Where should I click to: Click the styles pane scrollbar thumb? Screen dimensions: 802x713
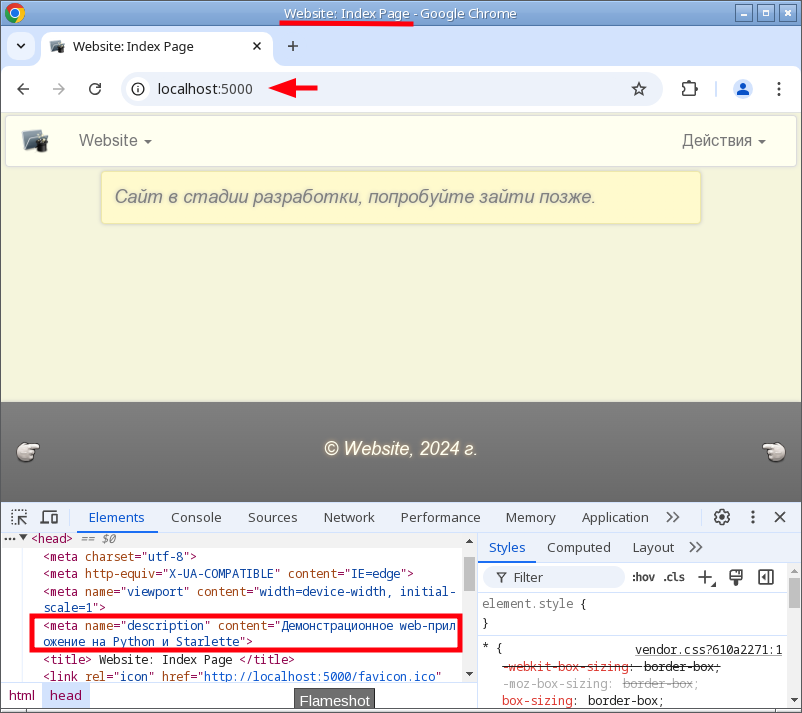click(794, 593)
